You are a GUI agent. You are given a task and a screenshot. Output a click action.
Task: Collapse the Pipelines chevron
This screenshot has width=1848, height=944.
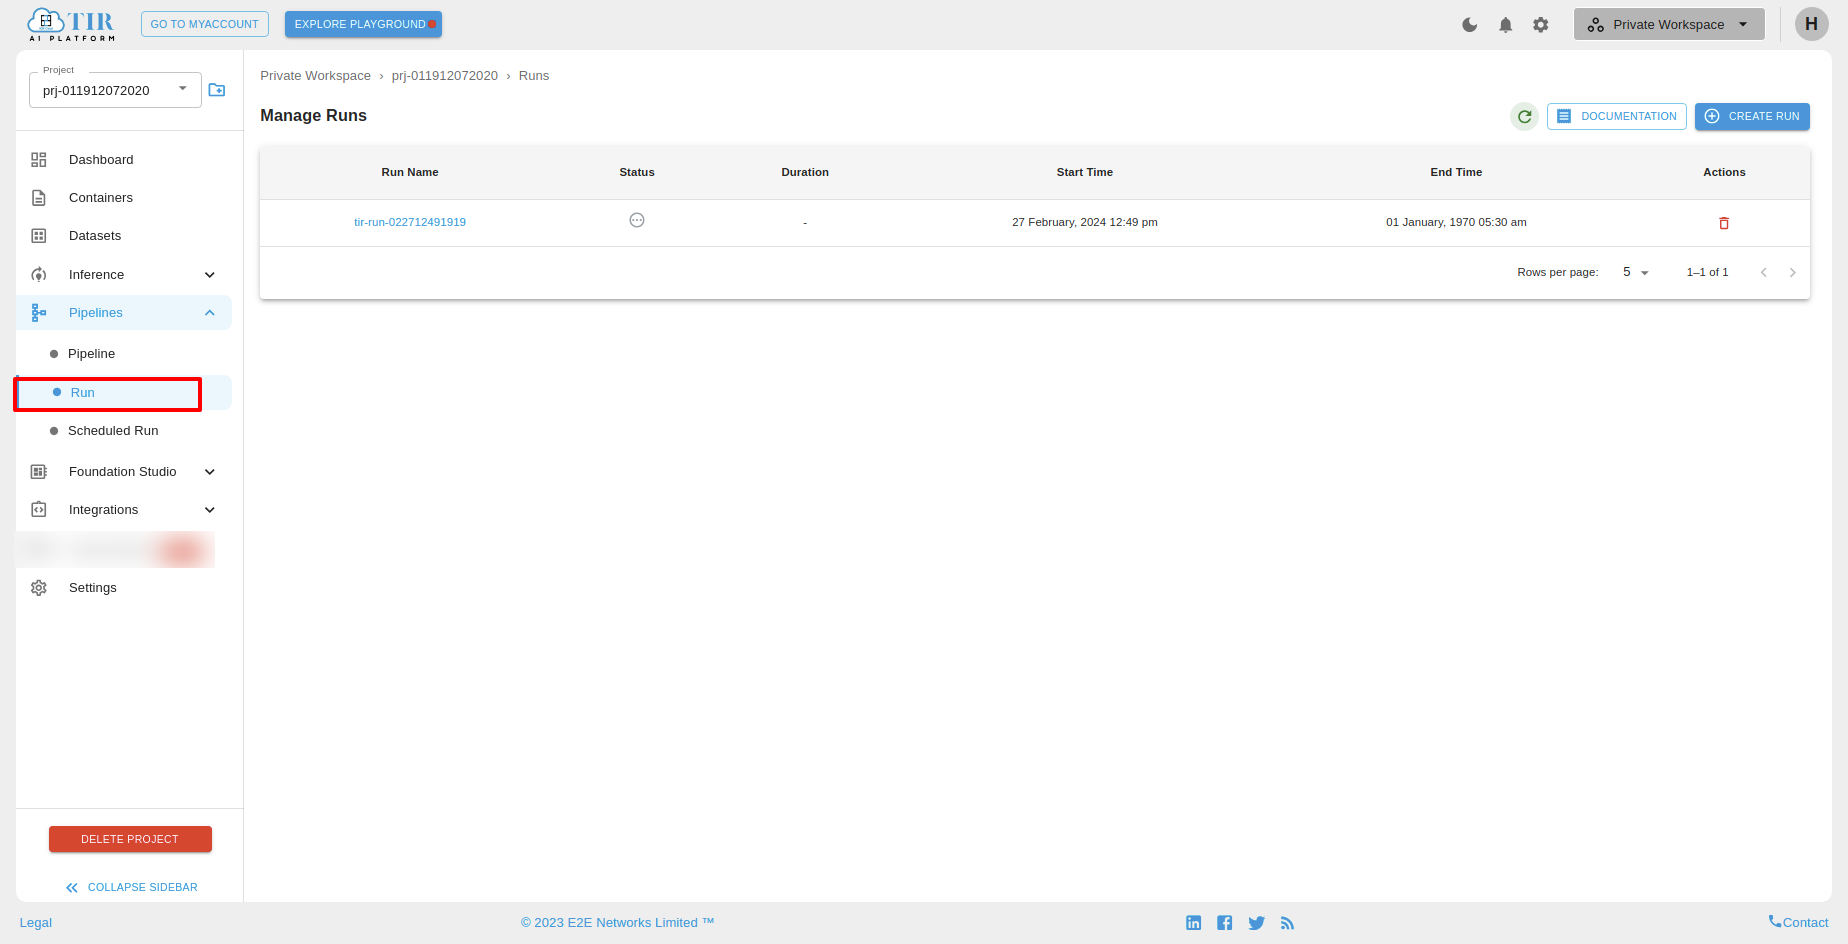210,313
